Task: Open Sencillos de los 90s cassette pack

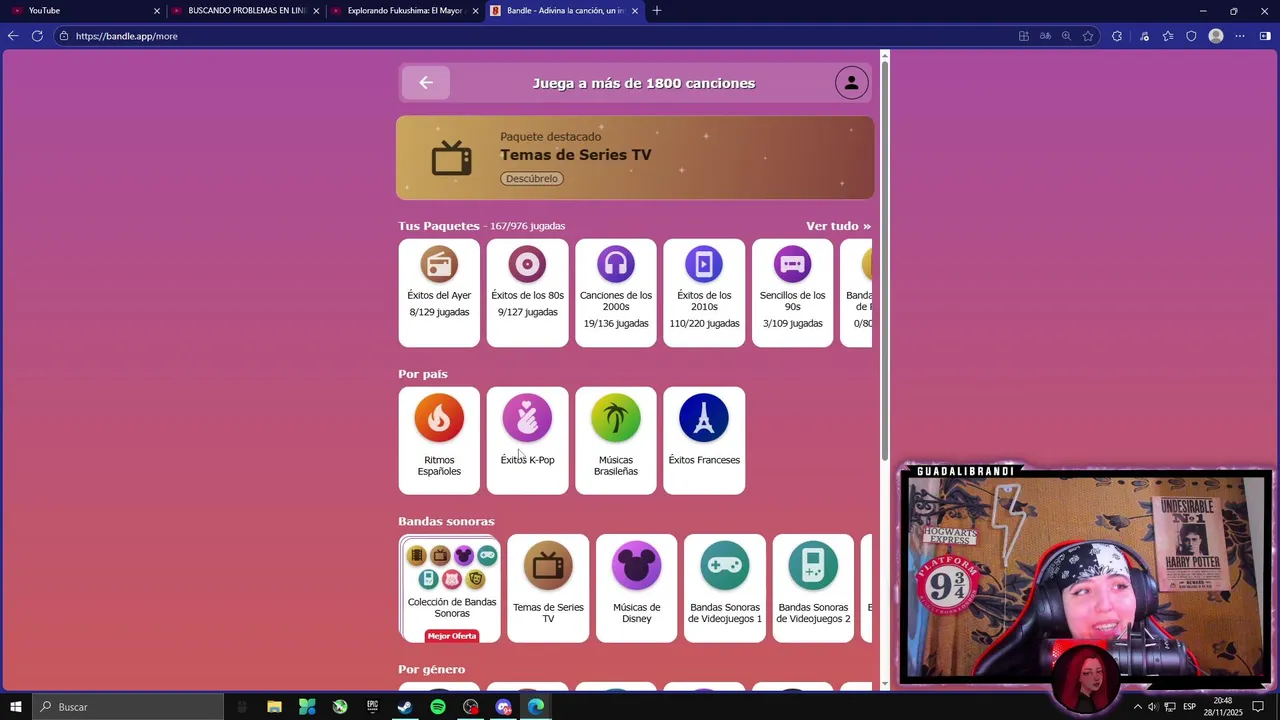Action: (792, 293)
